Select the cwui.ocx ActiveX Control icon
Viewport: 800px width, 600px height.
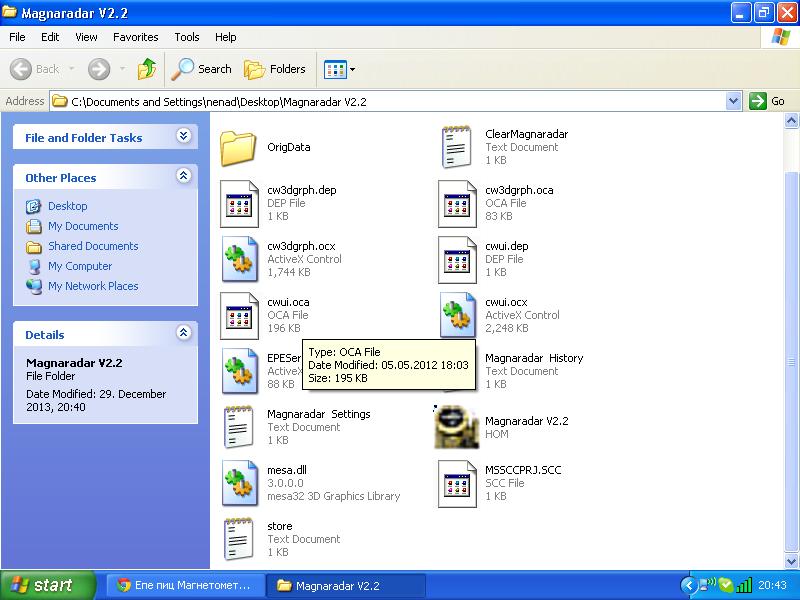[x=457, y=316]
